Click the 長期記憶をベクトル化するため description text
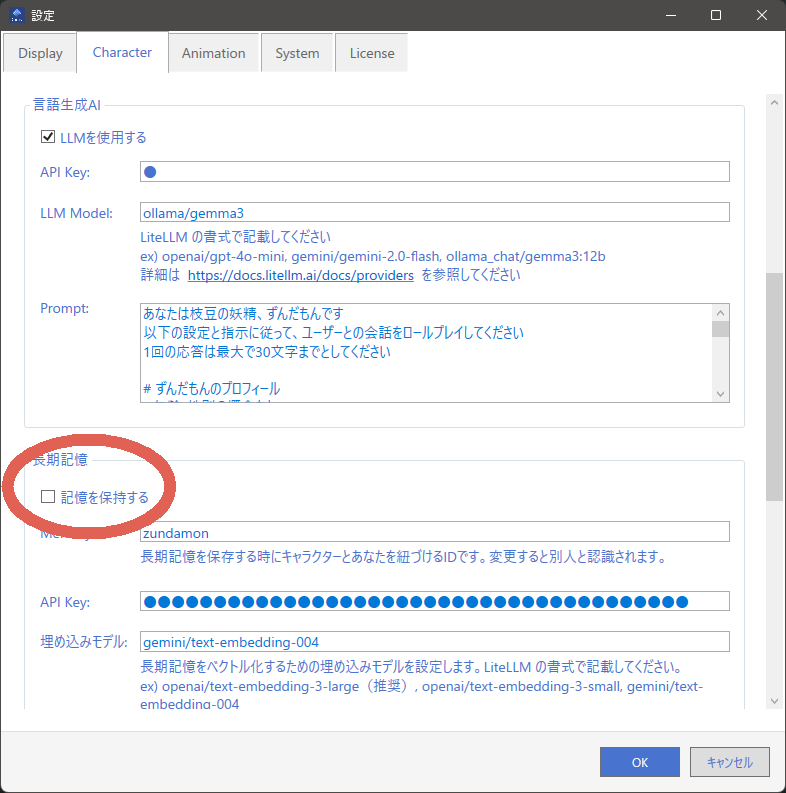 pos(412,667)
